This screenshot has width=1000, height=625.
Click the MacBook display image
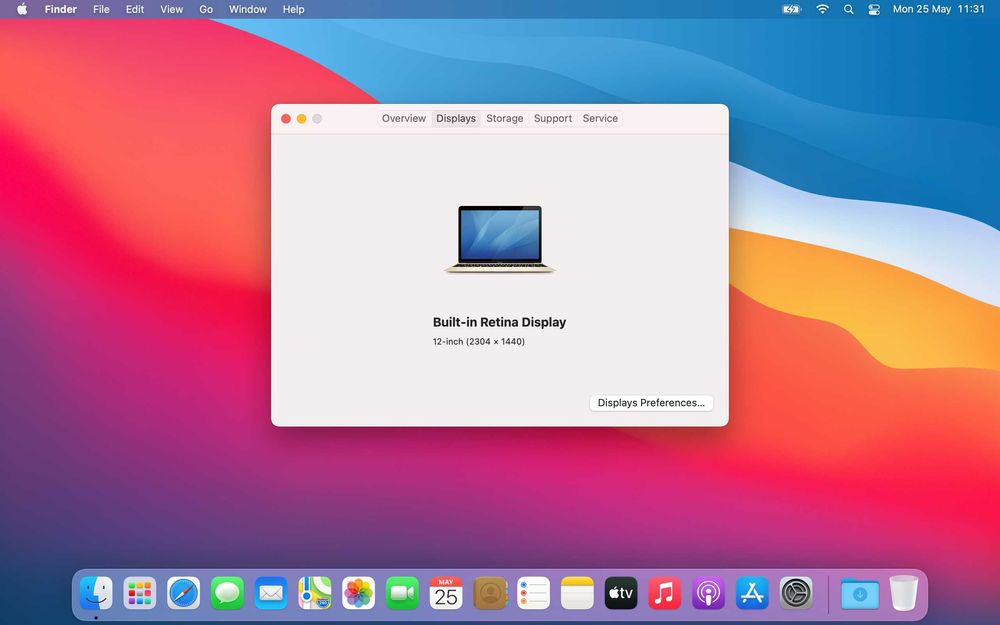tap(500, 239)
